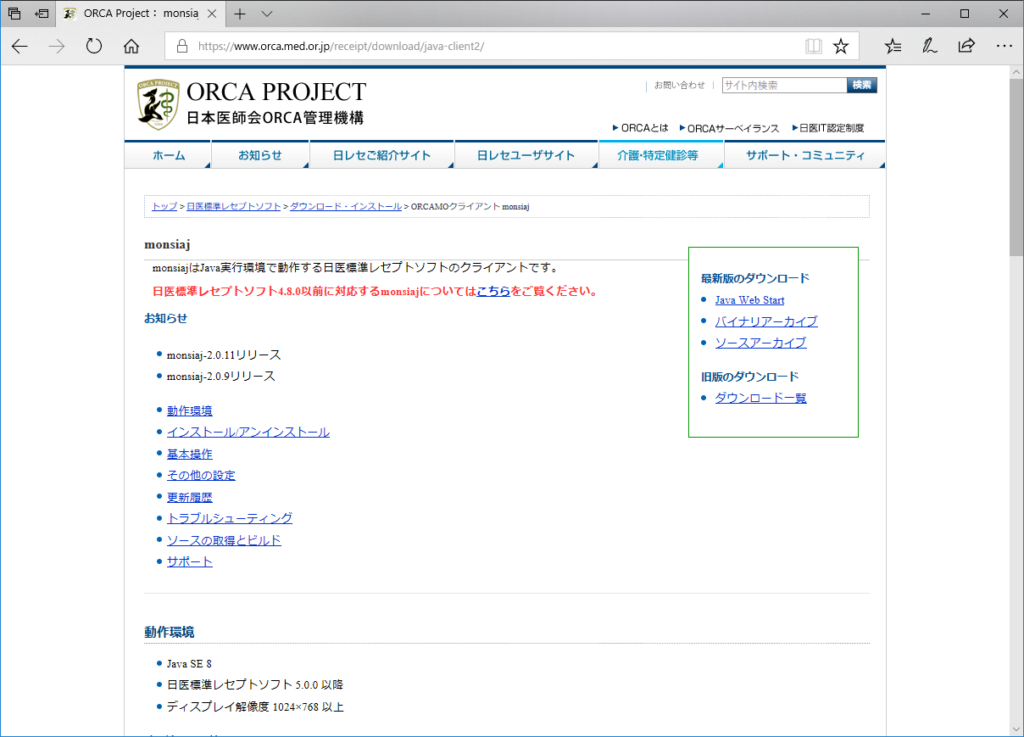Open the 日医IT認定制度 link
1024x737 pixels.
coord(828,128)
